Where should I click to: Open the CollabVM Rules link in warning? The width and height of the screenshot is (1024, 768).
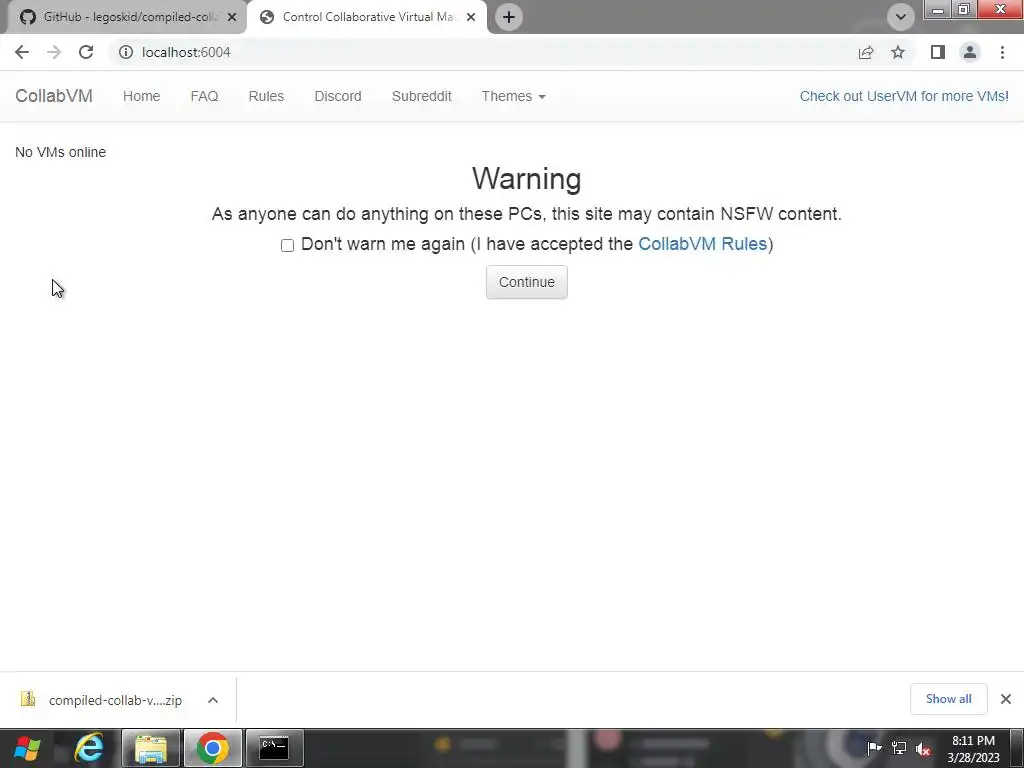tap(702, 244)
